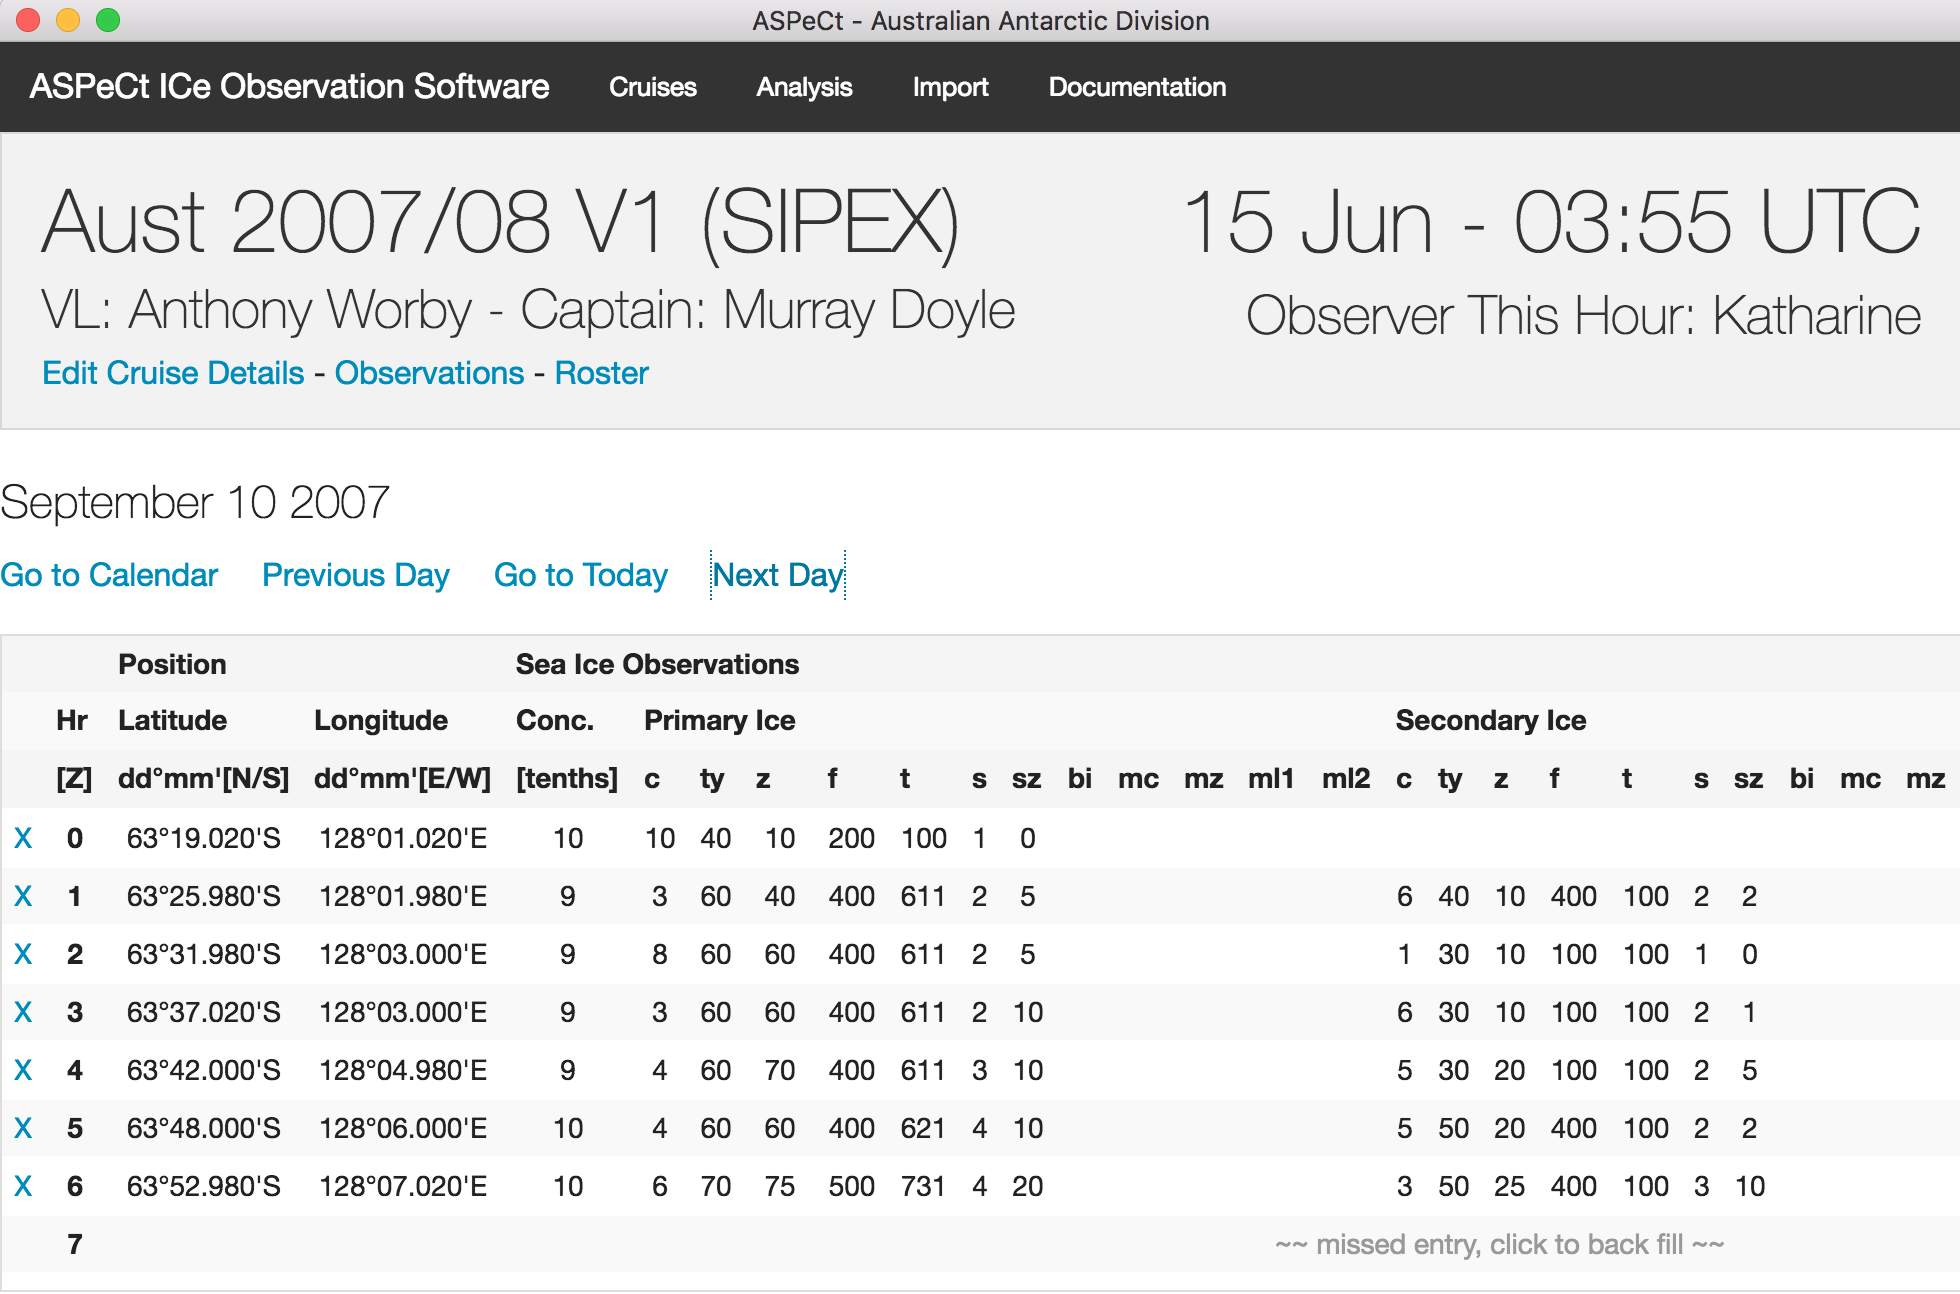Select longitude 128°07.020'E cell
This screenshot has height=1294, width=1960.
pyautogui.click(x=403, y=1186)
